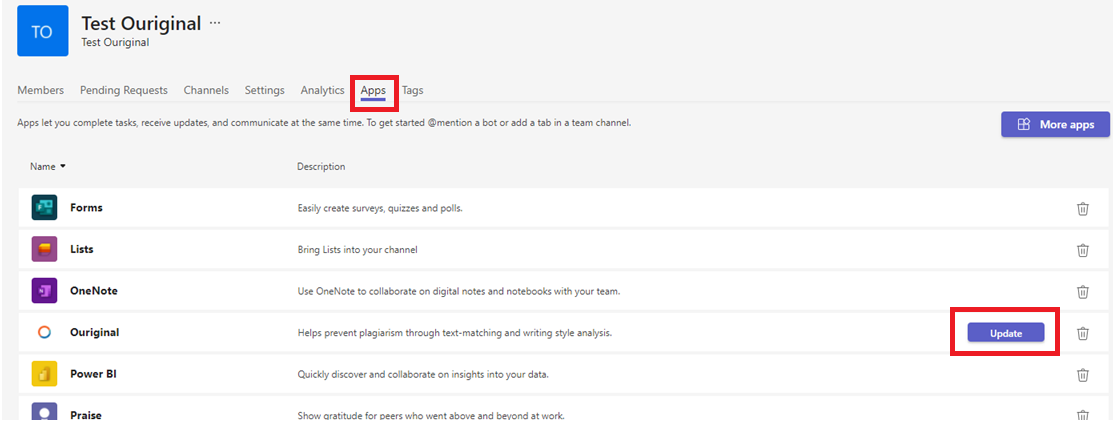Remove the Lists app using trash icon
The width and height of the screenshot is (1113, 434).
pyautogui.click(x=1082, y=250)
